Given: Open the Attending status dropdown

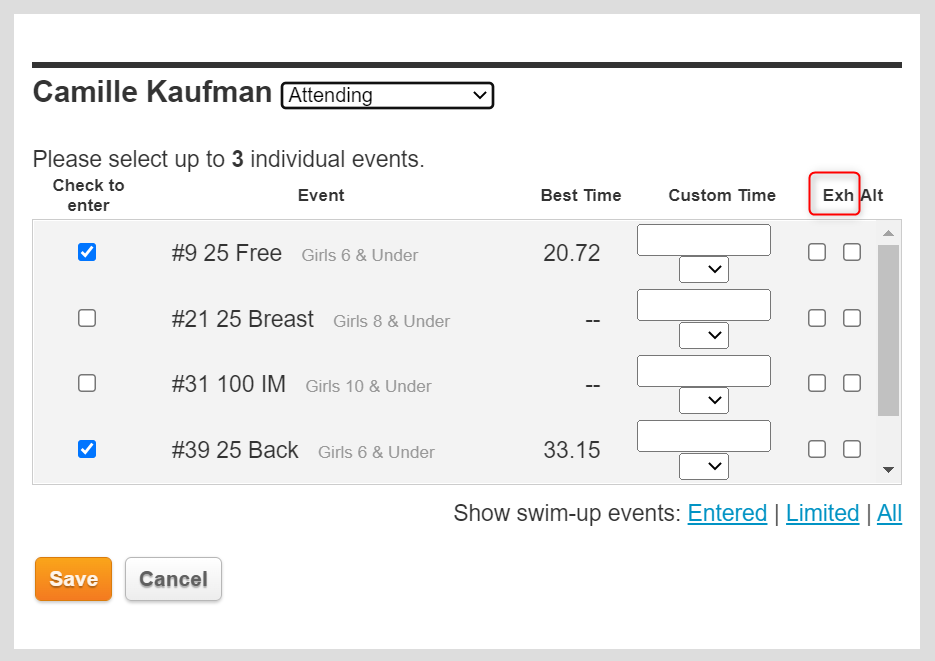Looking at the screenshot, I should coord(388,96).
